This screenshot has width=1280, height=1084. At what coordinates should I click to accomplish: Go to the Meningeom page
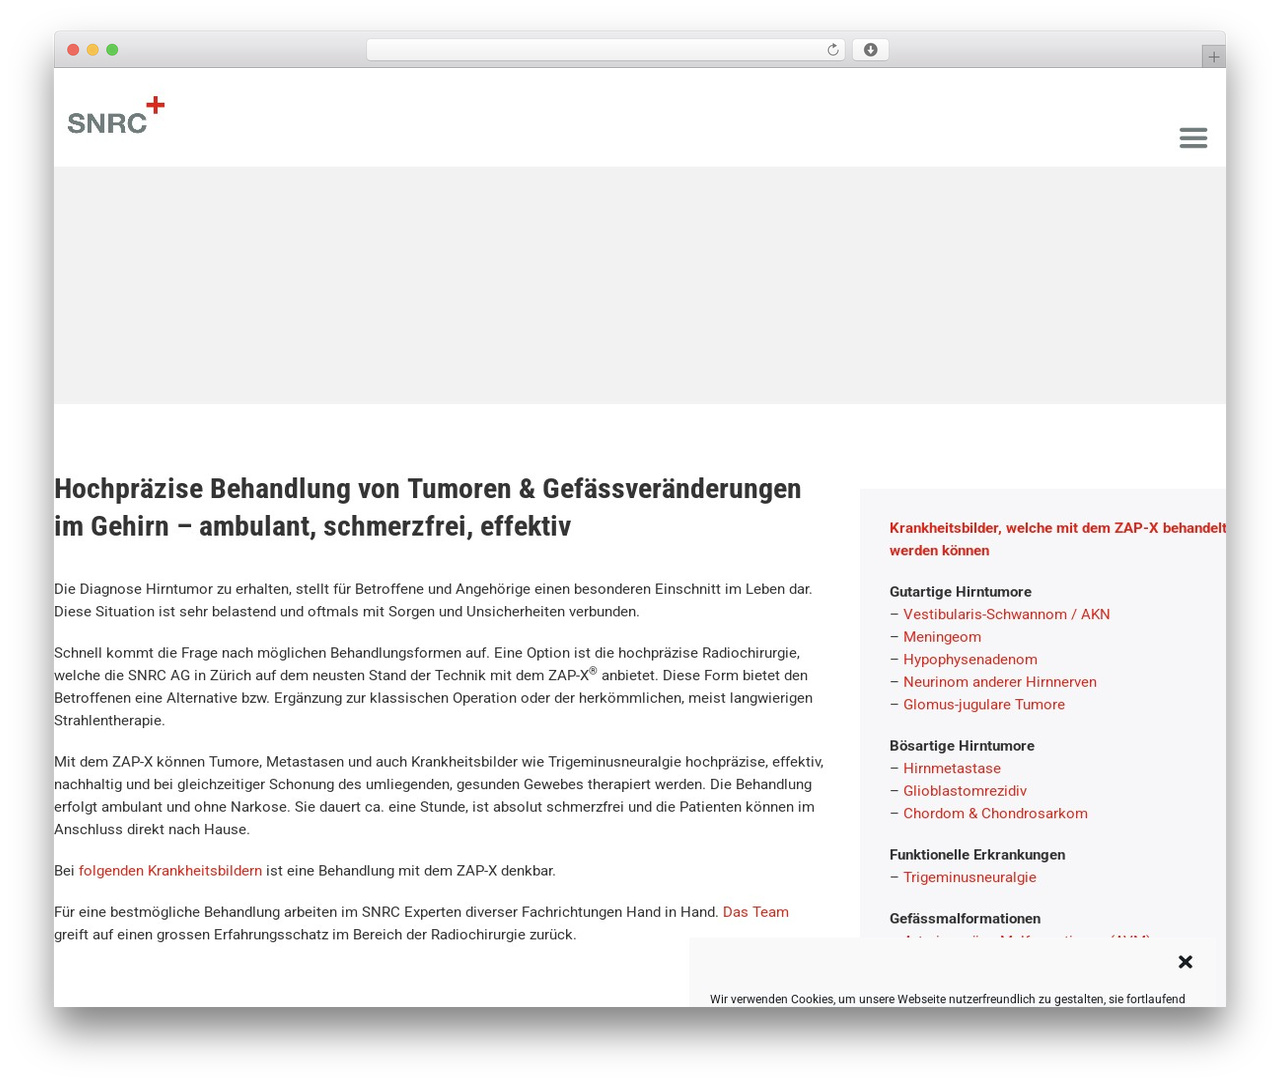(x=942, y=637)
